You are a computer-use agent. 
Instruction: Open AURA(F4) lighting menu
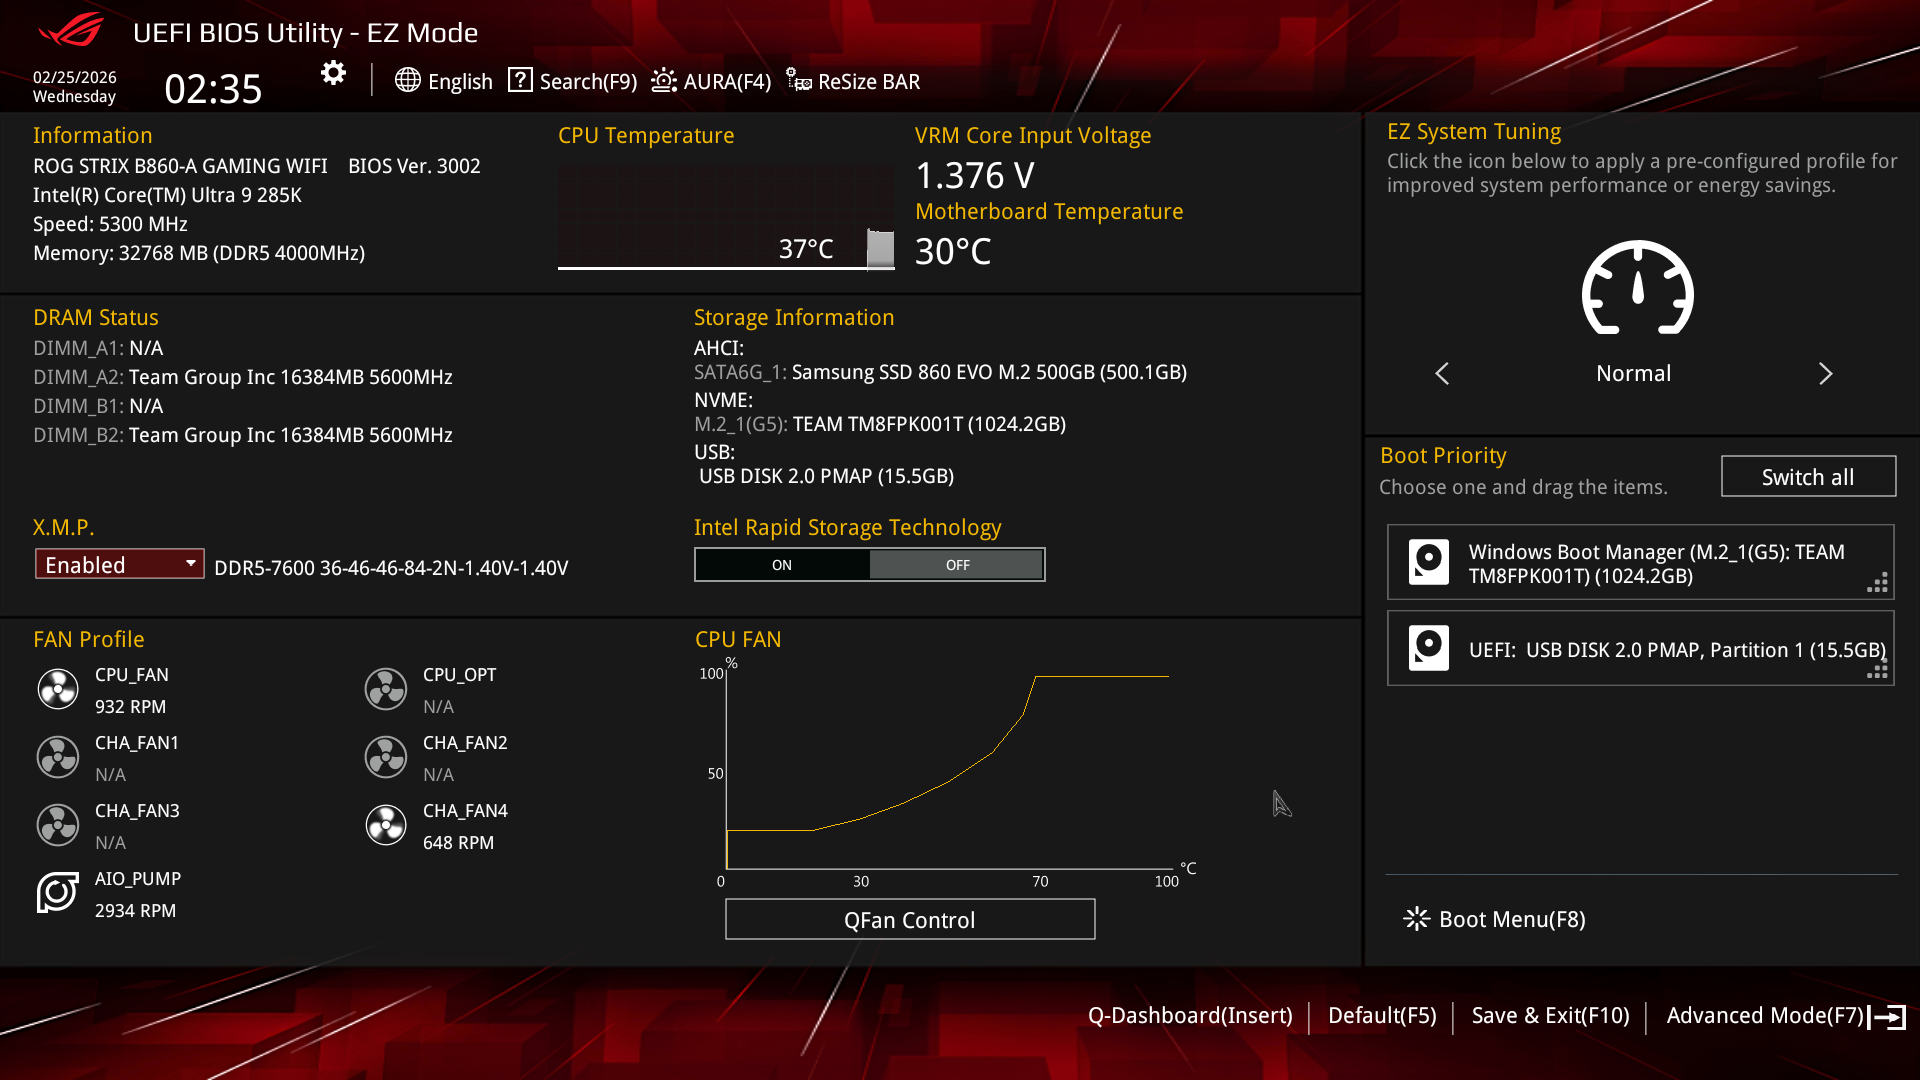click(712, 81)
